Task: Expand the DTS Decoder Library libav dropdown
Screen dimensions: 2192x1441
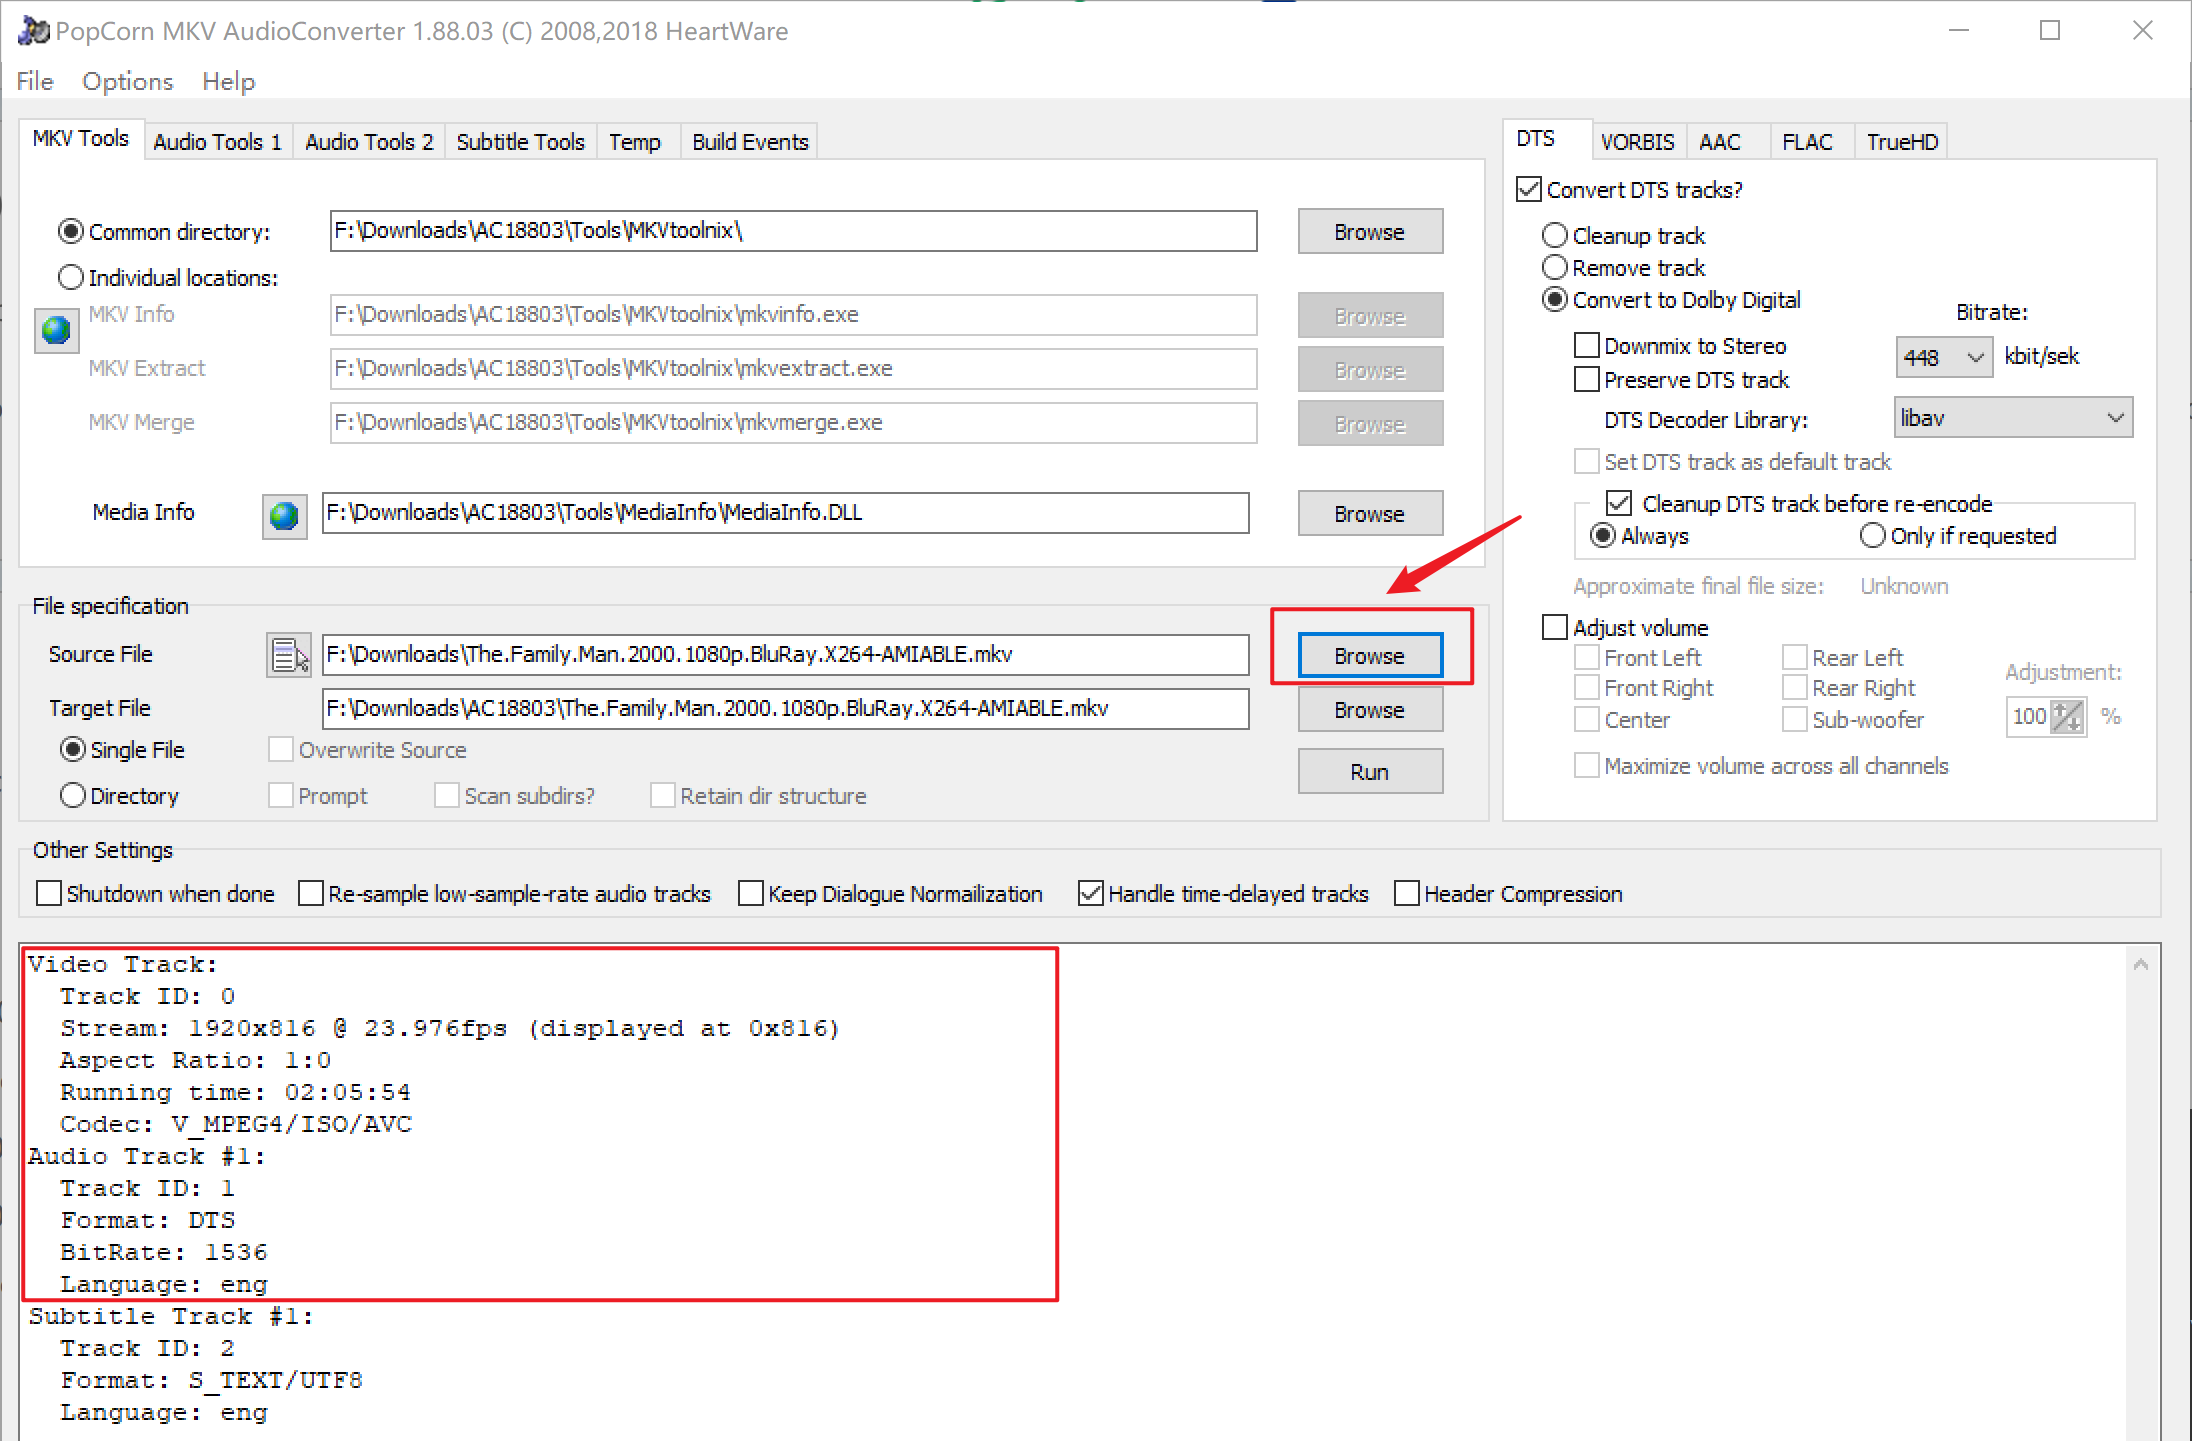Action: pyautogui.click(x=2012, y=418)
